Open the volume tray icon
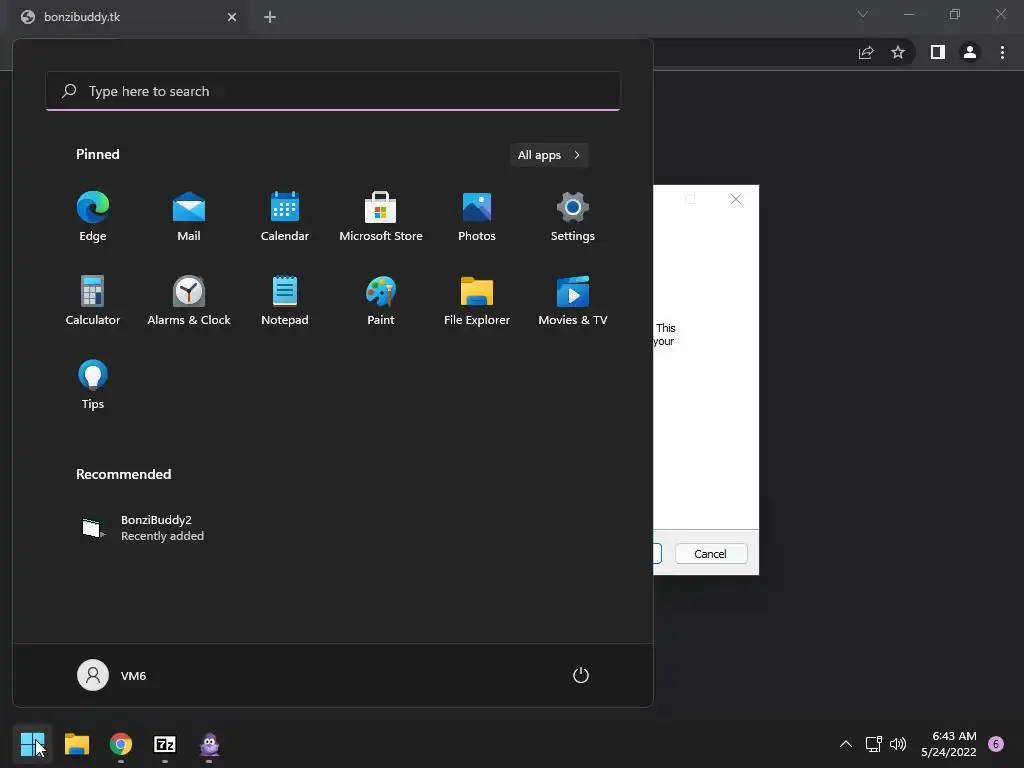1024x768 pixels. (x=898, y=744)
